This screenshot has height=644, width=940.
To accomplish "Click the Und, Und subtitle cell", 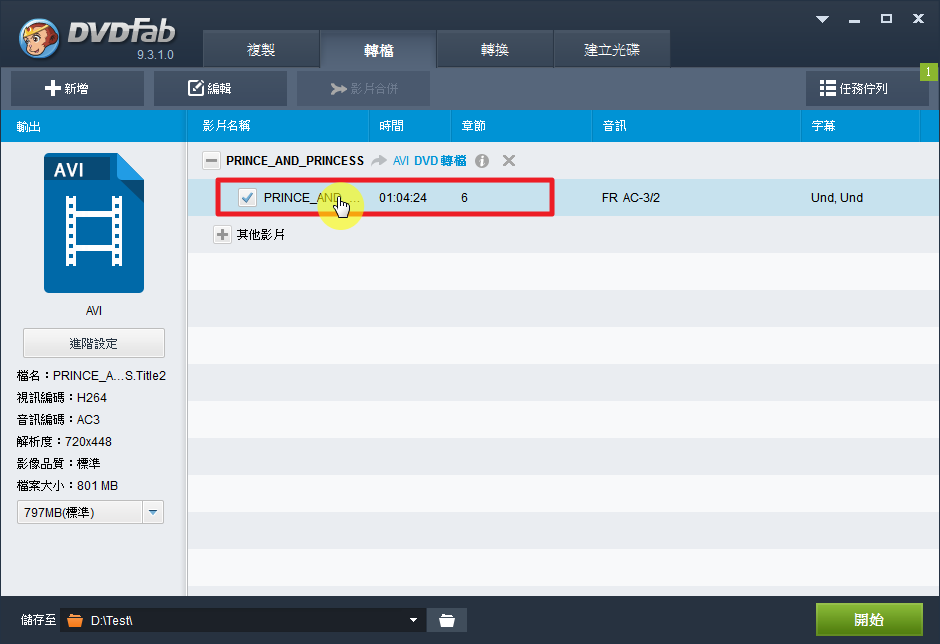I will pos(836,198).
